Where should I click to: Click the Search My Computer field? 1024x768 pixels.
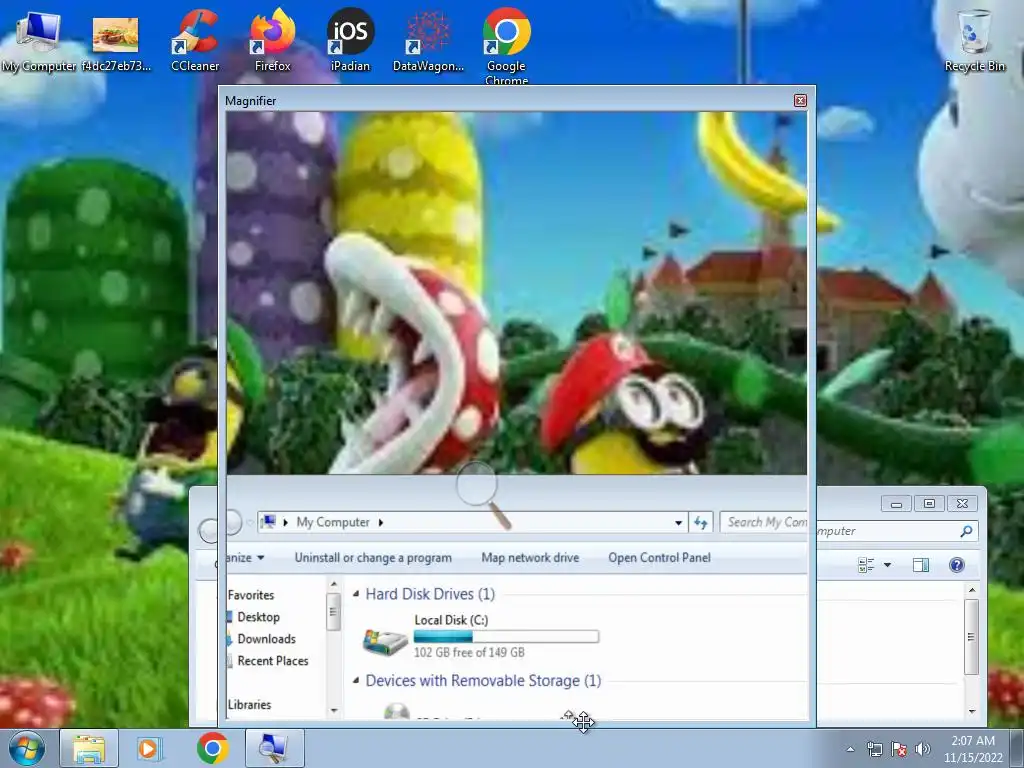click(764, 522)
